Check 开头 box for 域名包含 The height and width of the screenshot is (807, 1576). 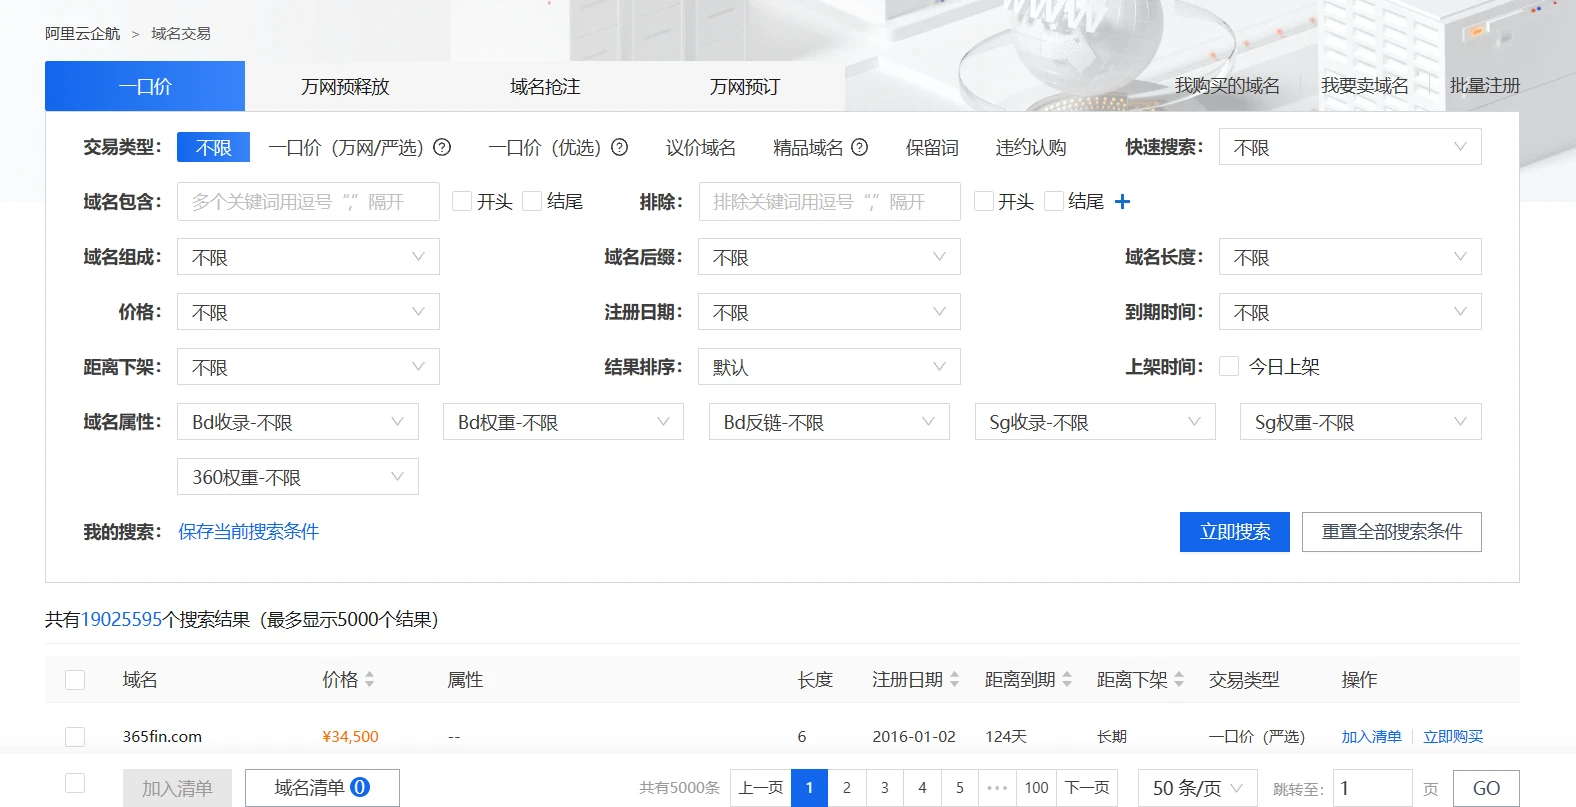click(x=462, y=201)
